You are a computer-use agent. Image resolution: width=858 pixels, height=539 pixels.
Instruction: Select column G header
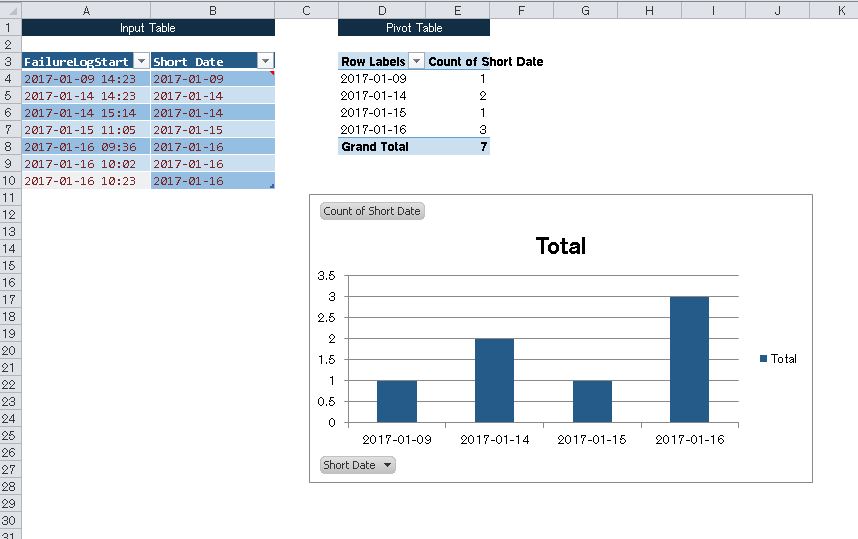click(585, 10)
